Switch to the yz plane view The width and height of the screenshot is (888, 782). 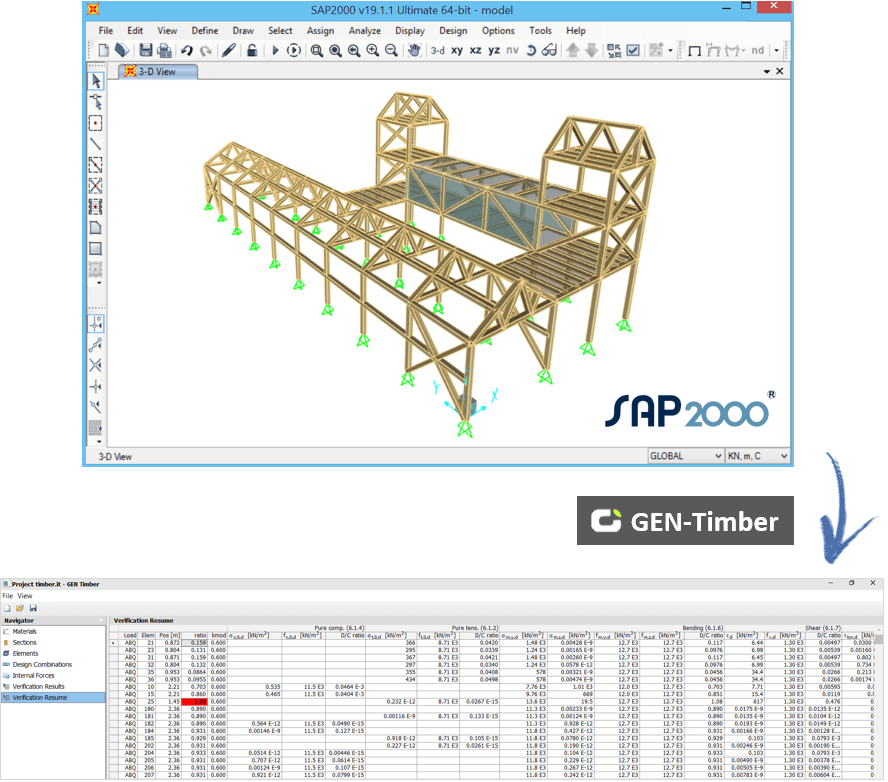[x=494, y=50]
